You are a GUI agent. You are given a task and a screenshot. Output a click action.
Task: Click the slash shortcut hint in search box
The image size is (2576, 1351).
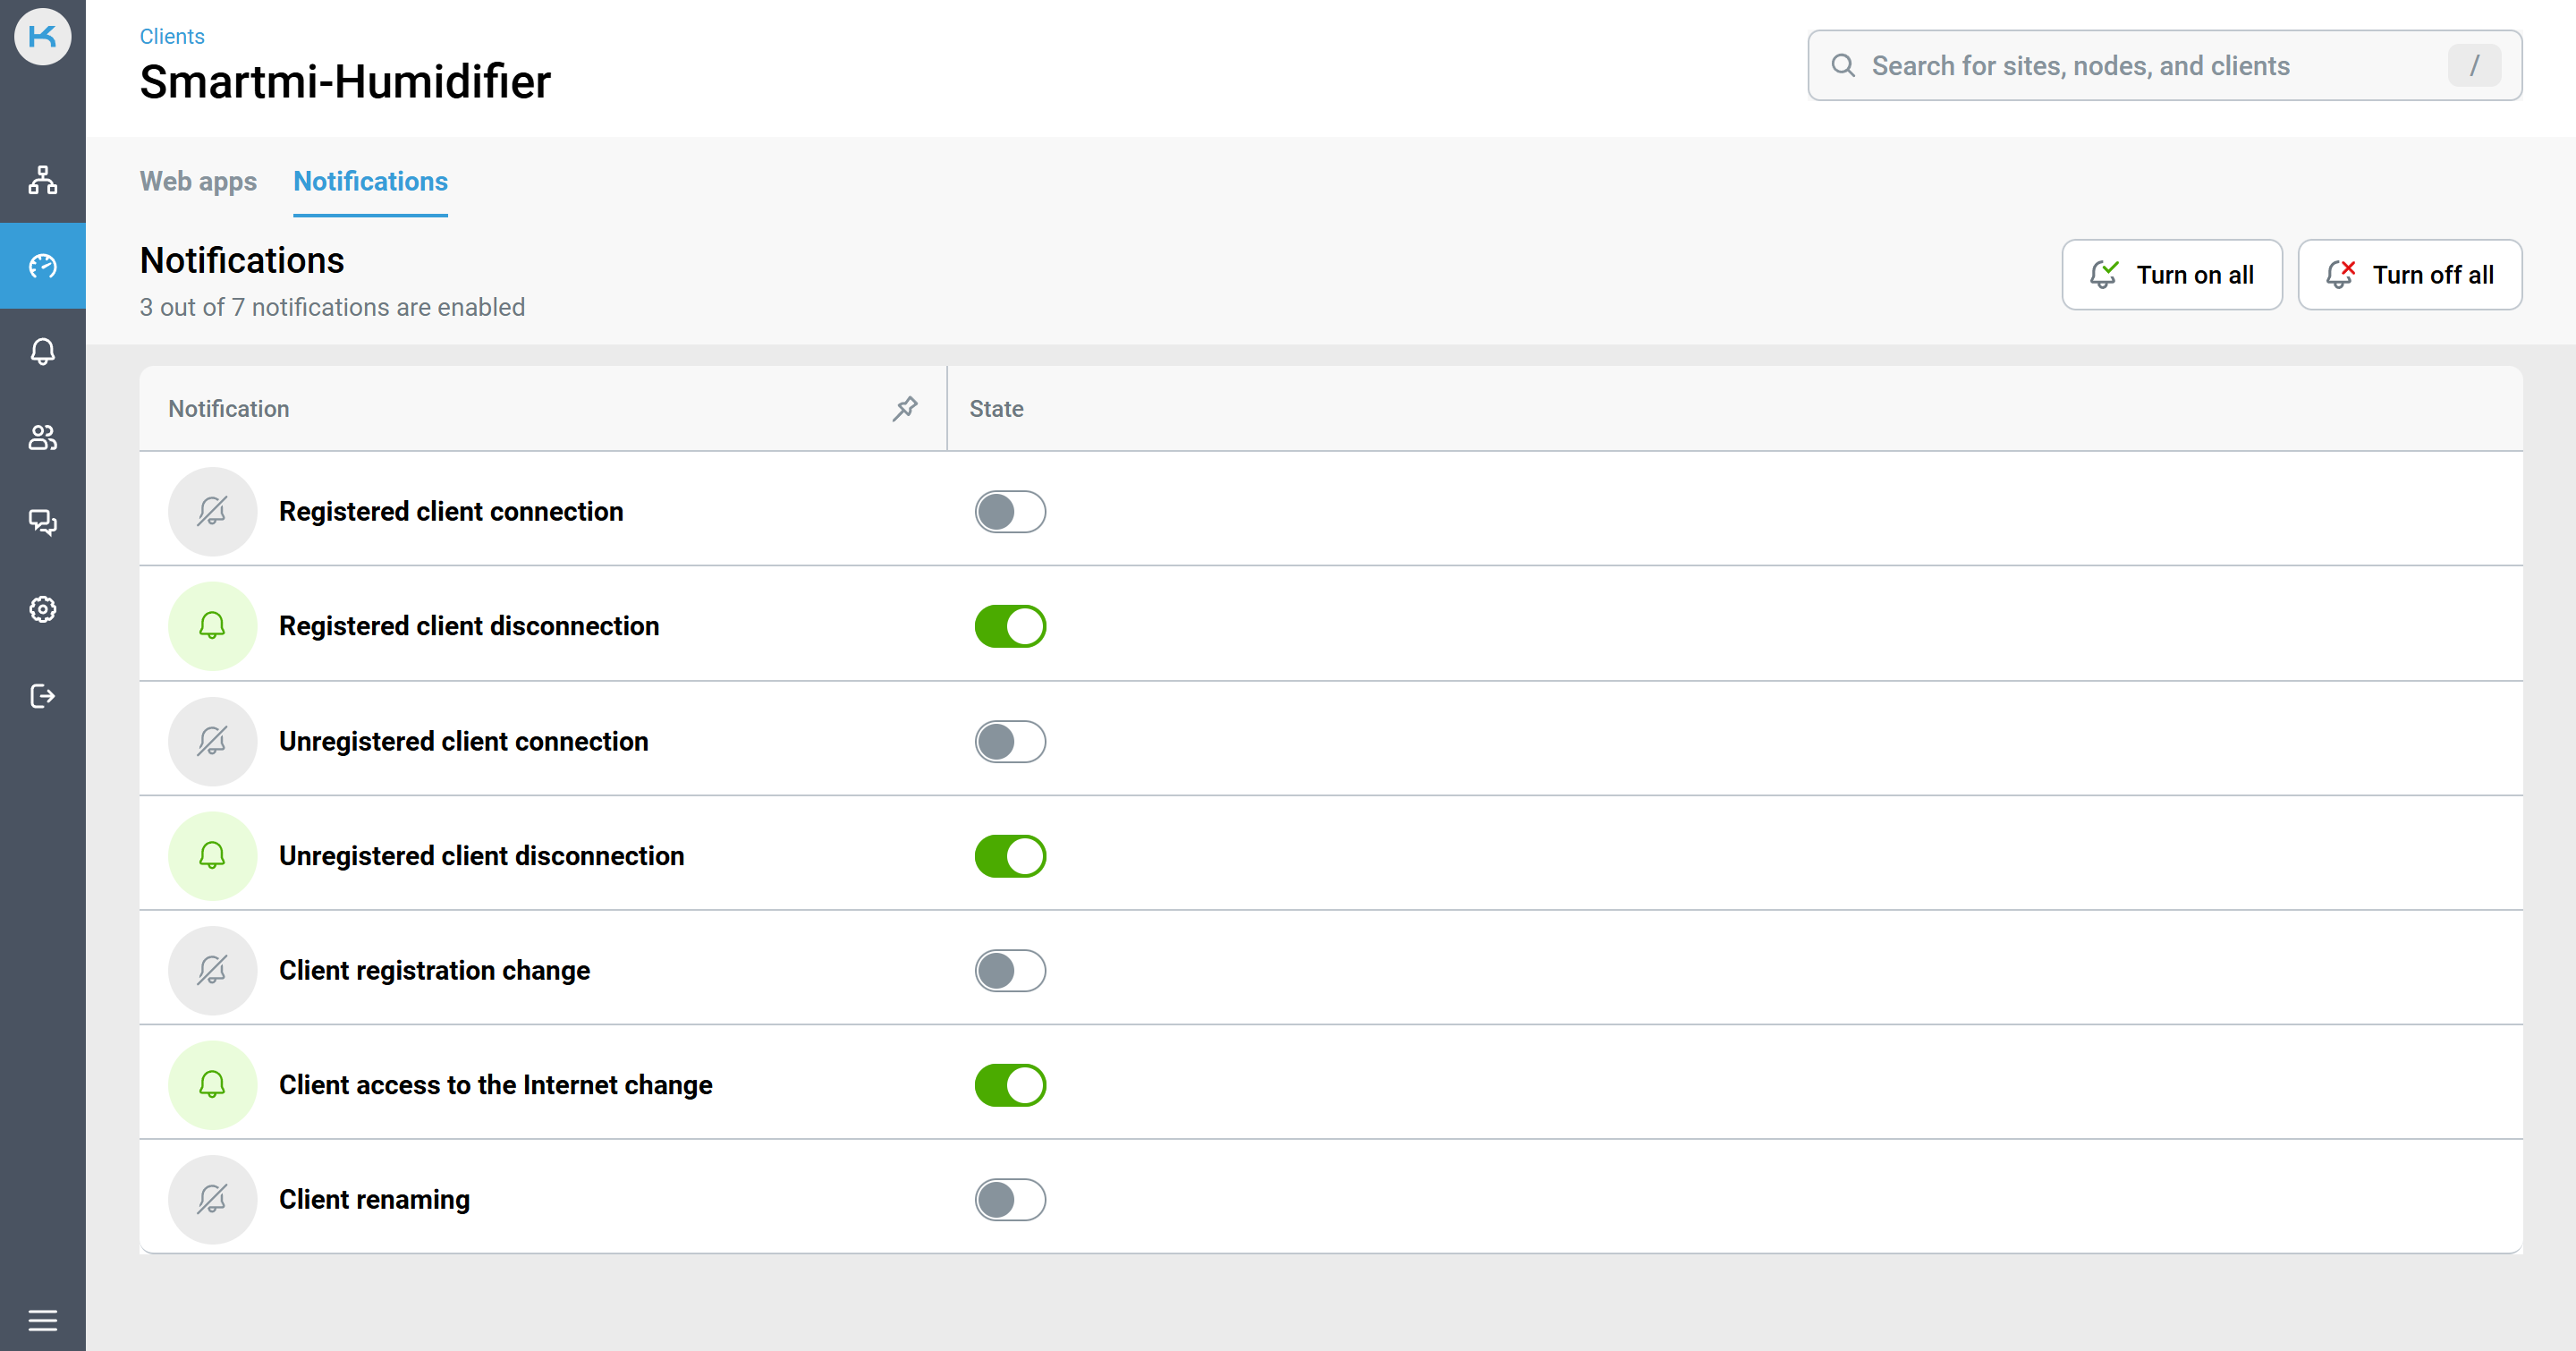pos(2474,66)
